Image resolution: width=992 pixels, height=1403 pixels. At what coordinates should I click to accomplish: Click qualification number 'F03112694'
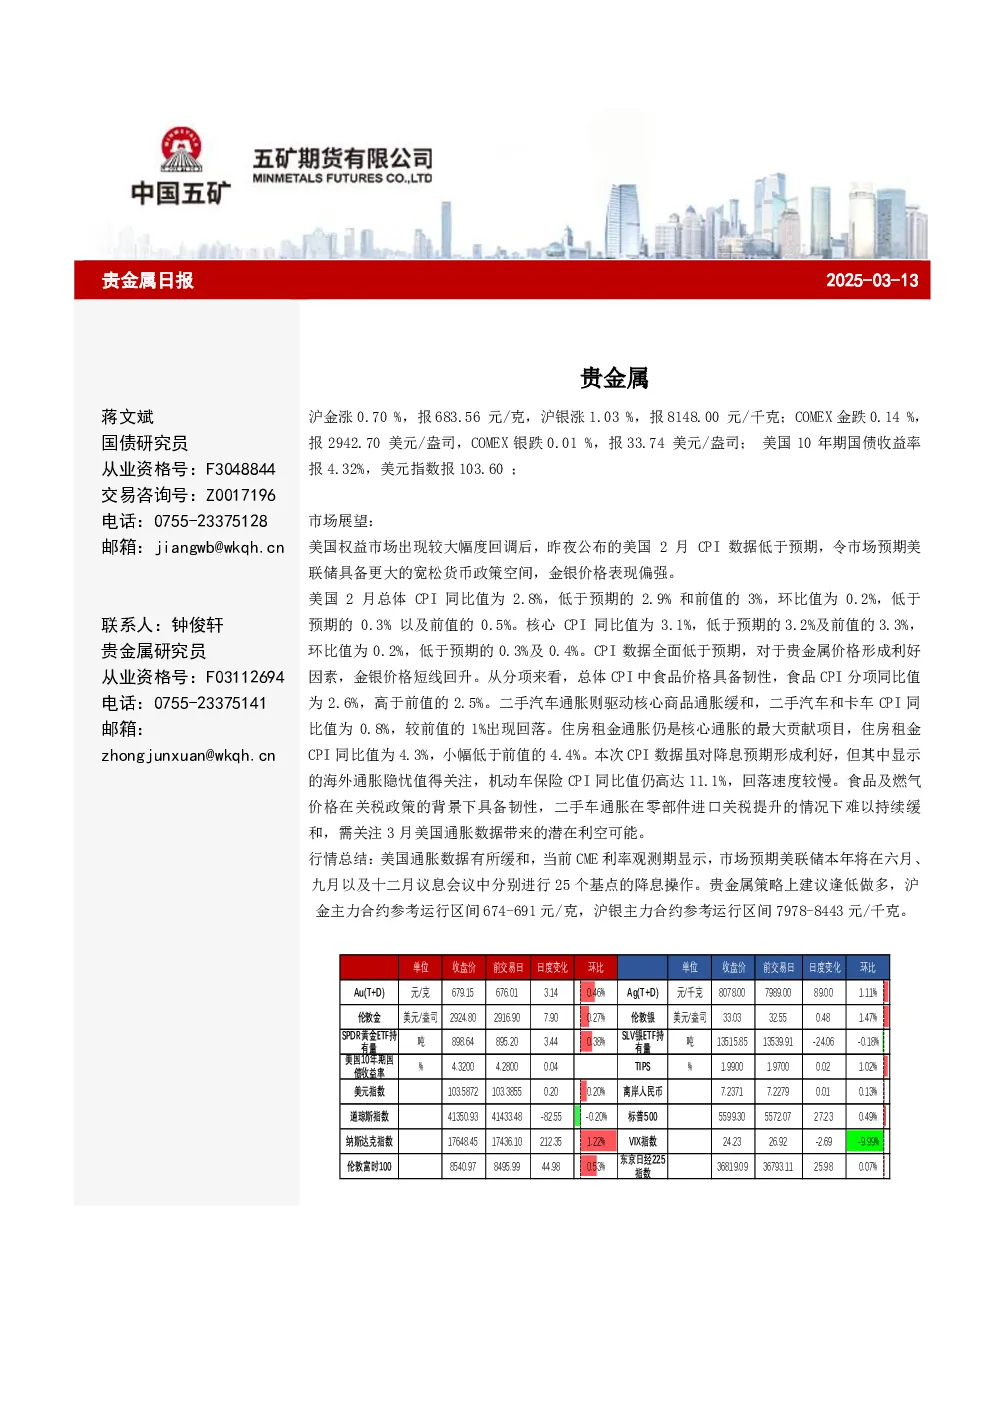245,677
